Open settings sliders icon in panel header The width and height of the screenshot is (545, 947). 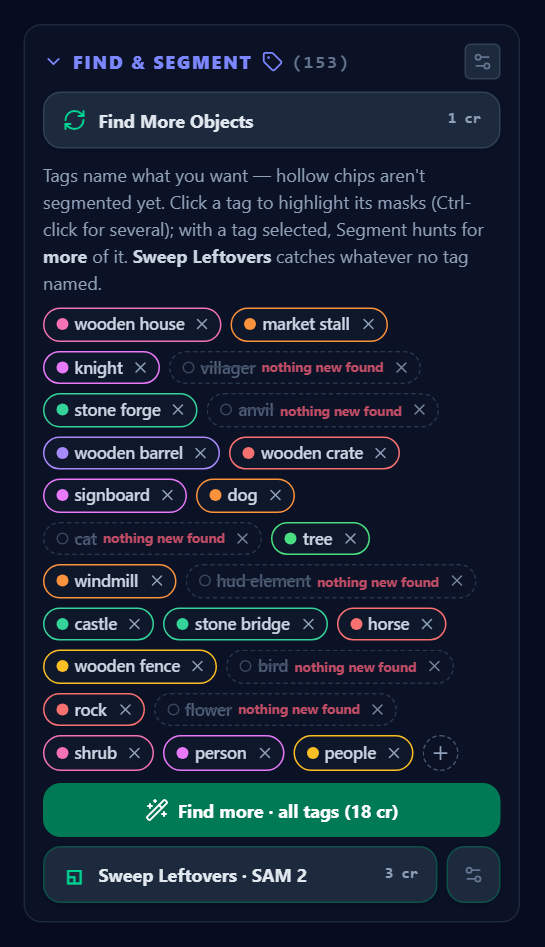(x=482, y=62)
